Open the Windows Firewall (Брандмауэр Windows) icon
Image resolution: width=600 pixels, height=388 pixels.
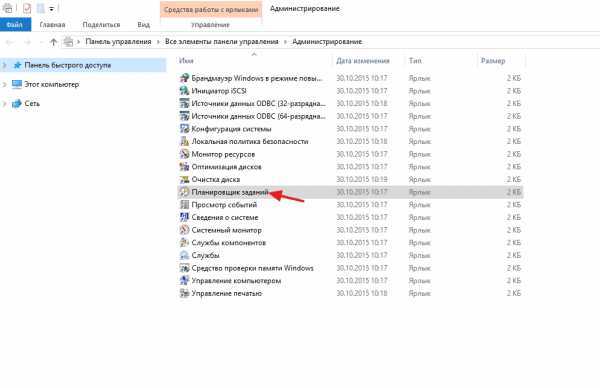tap(184, 78)
